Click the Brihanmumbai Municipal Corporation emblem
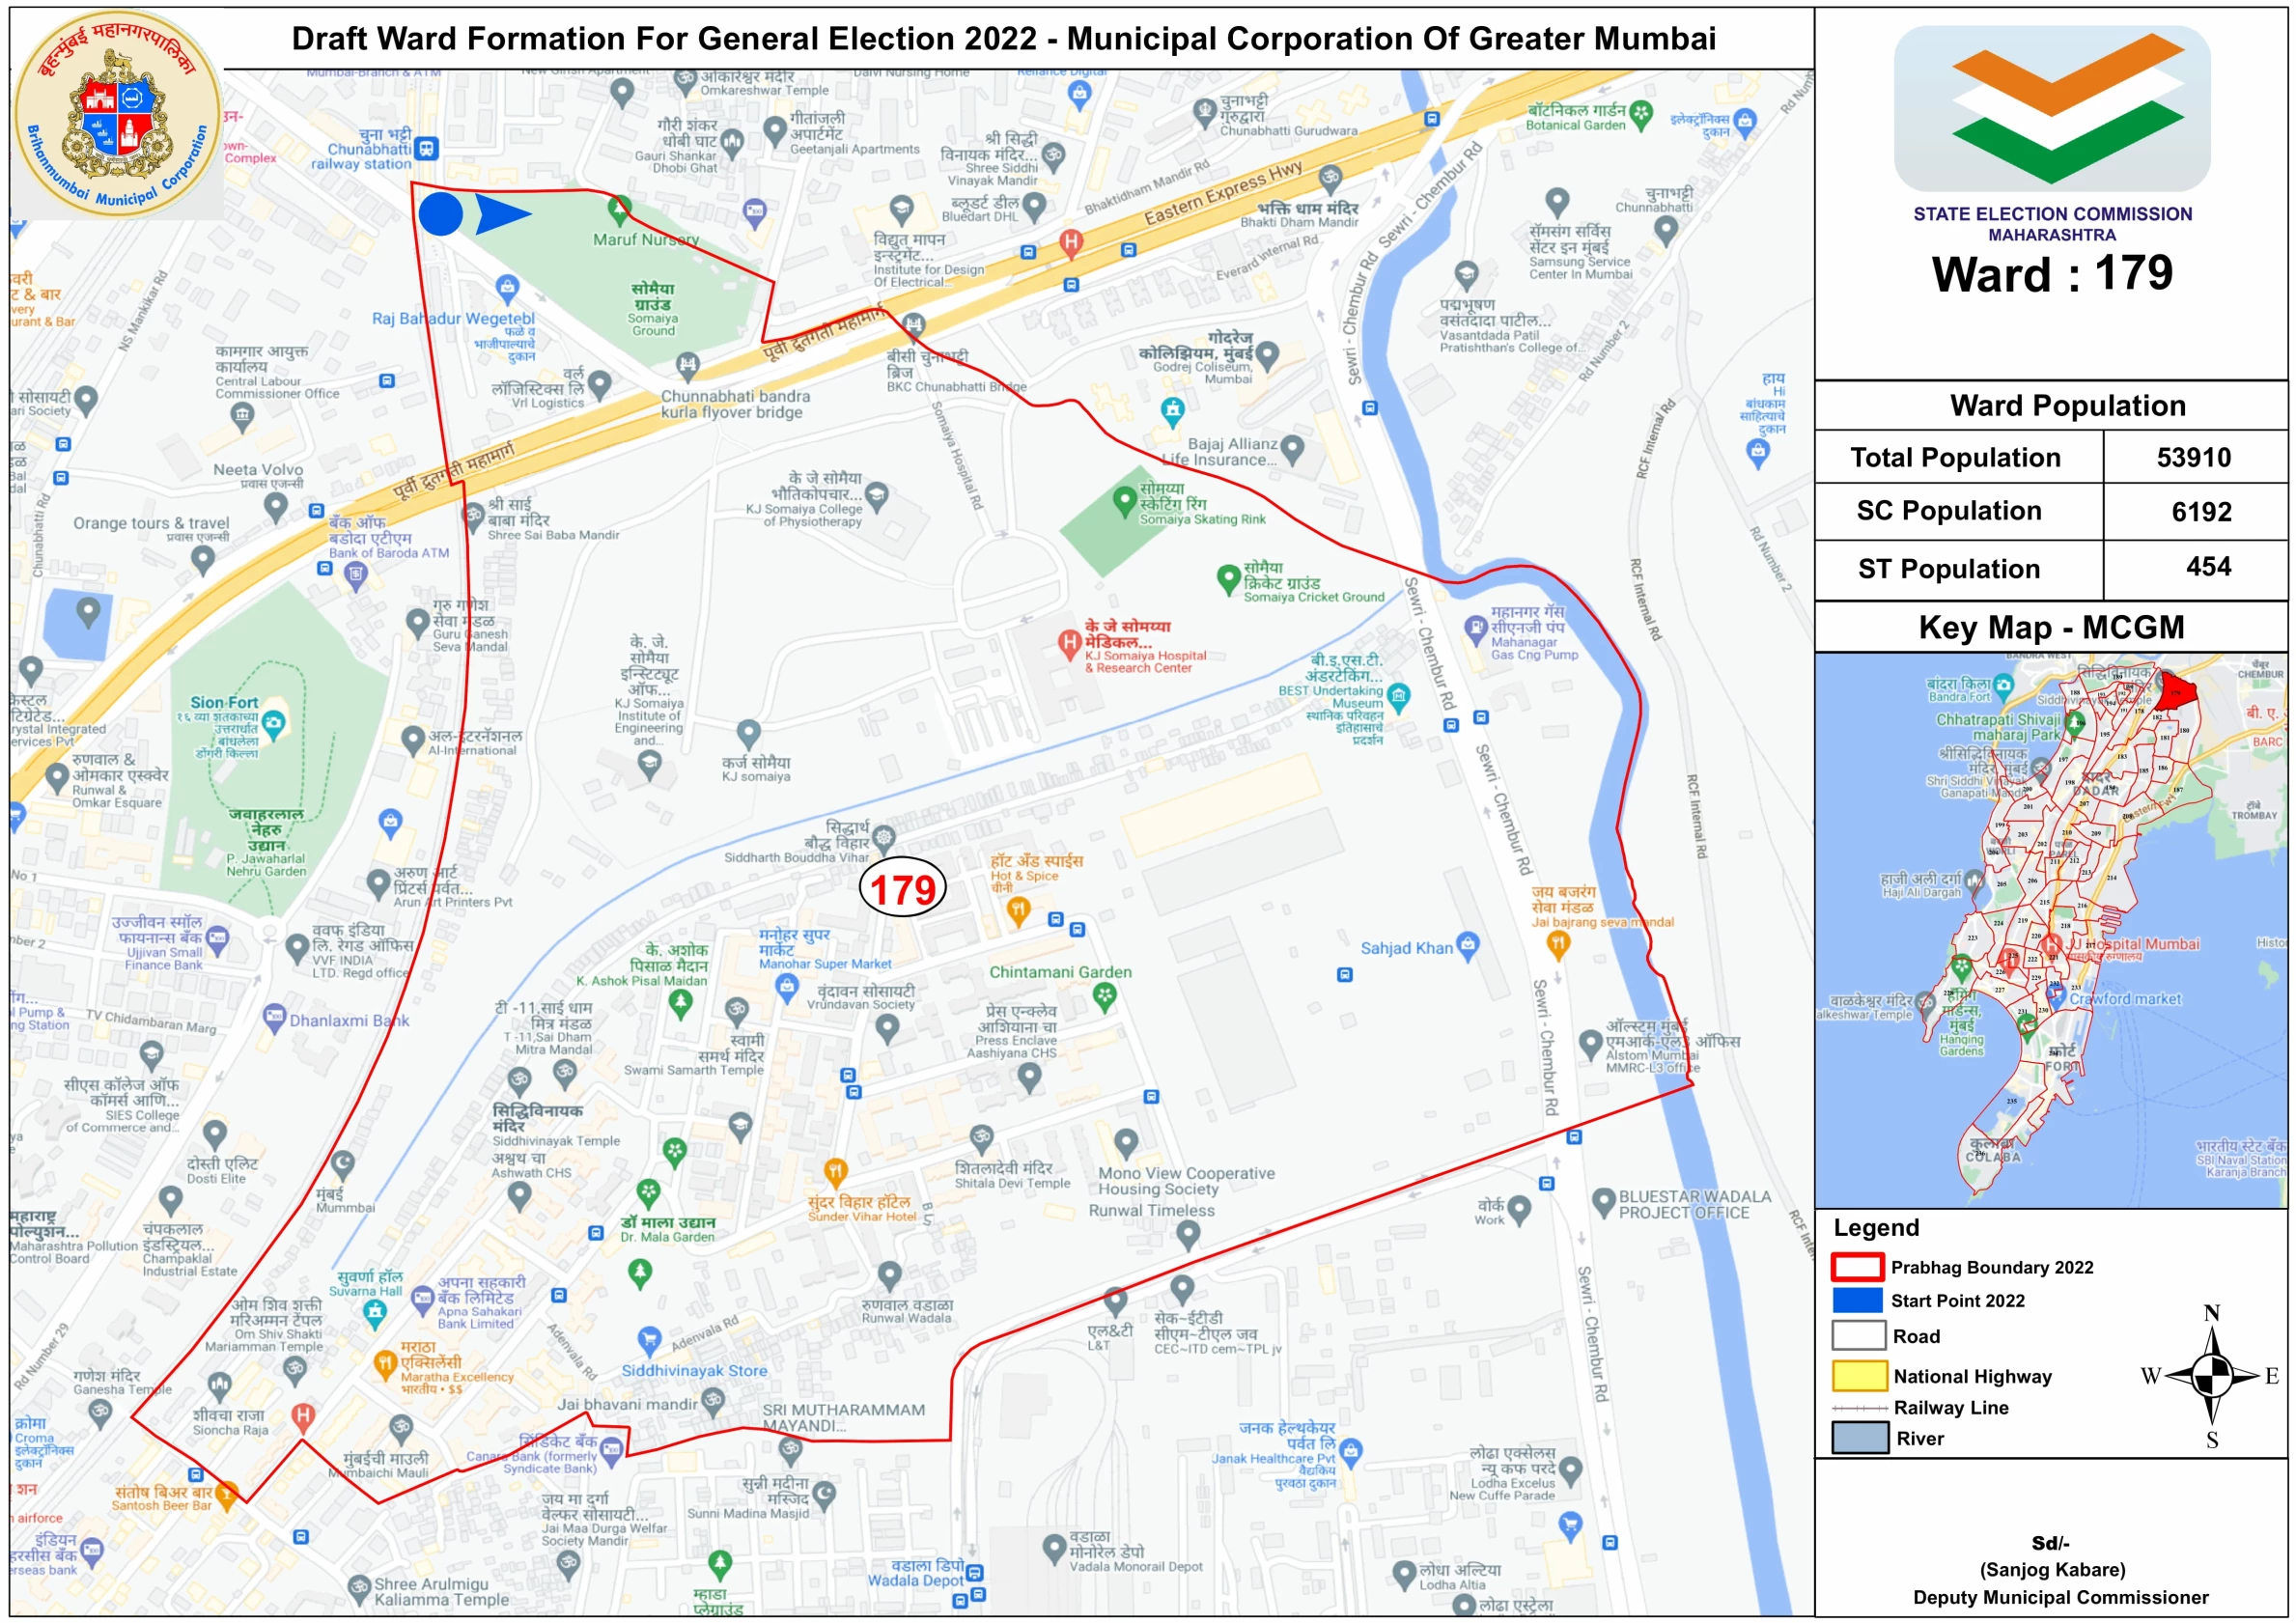This screenshot has height=1623, width=2296. pos(118,113)
